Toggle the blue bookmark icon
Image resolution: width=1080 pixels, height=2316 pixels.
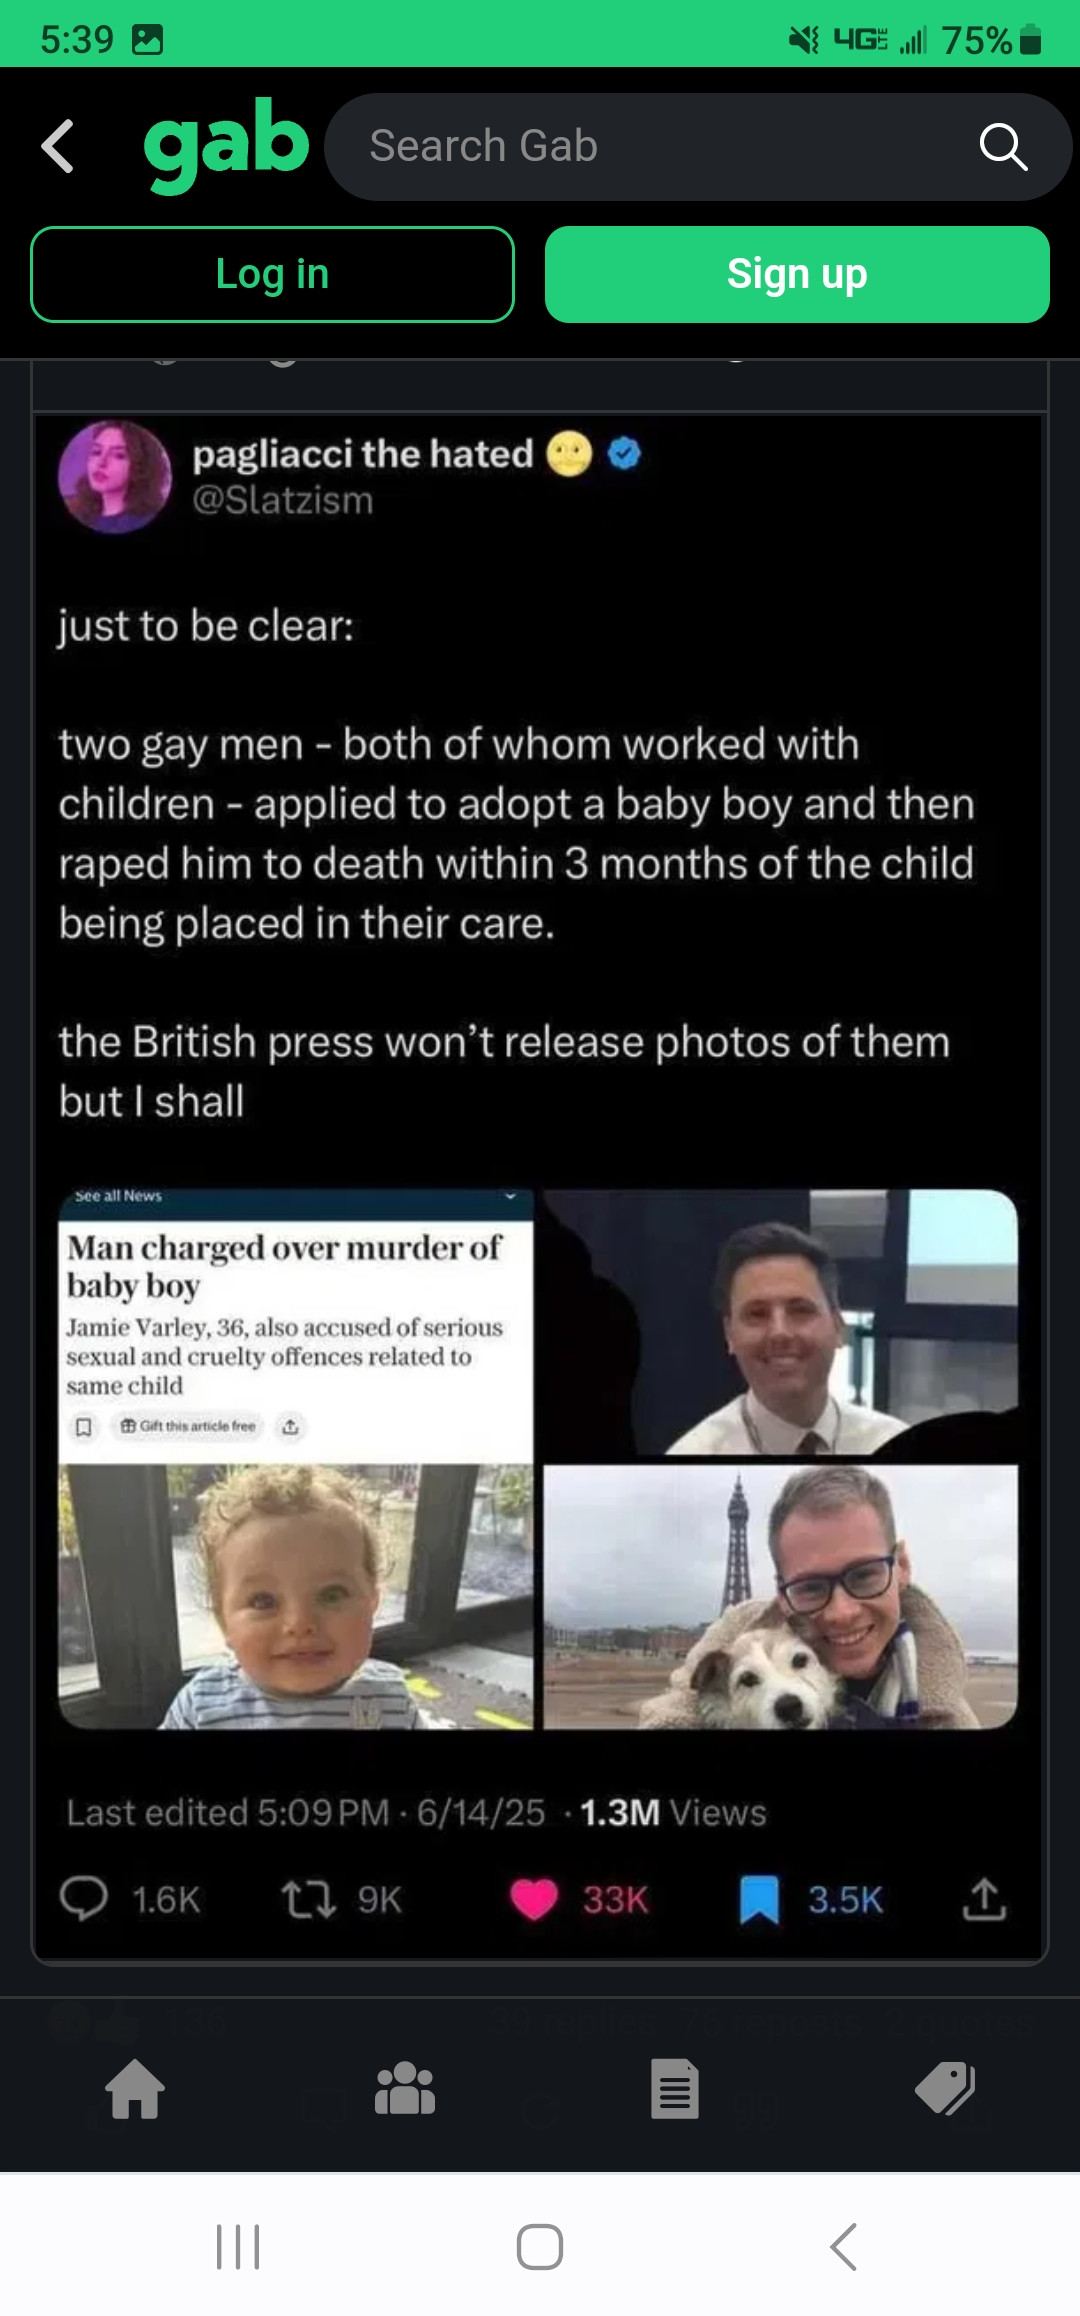click(x=759, y=1898)
